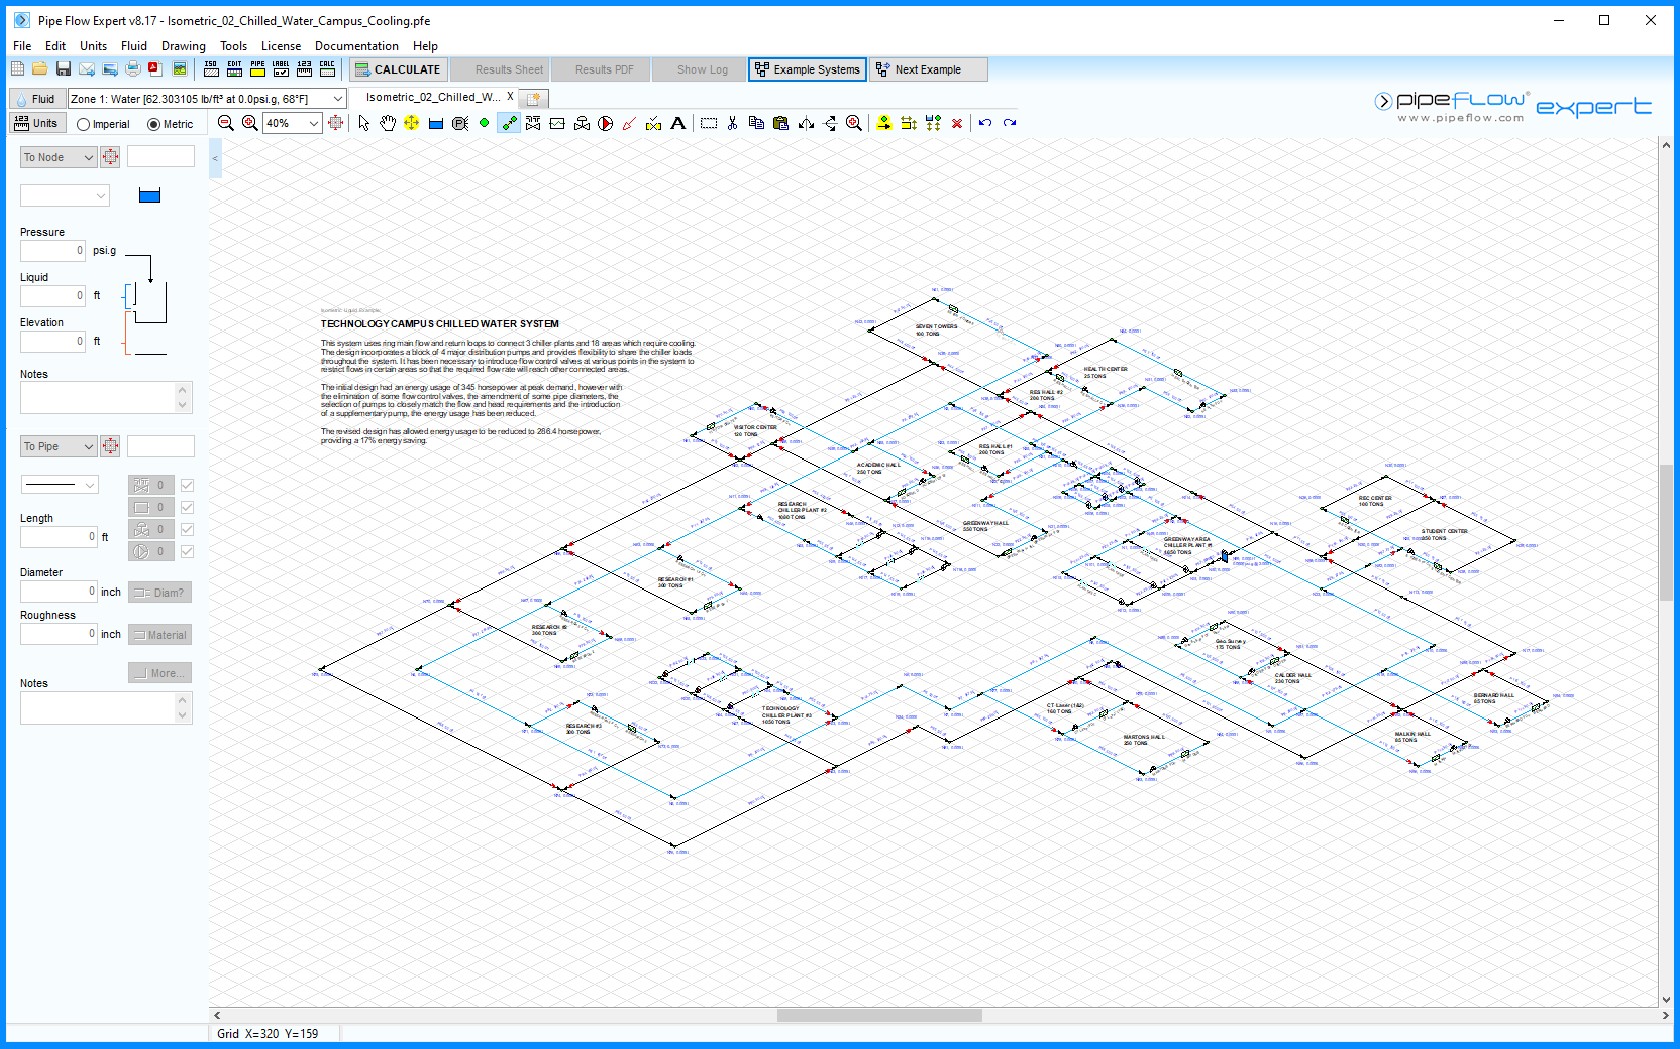This screenshot has height=1049, width=1680.
Task: Click the Fluid button
Action: 36,99
